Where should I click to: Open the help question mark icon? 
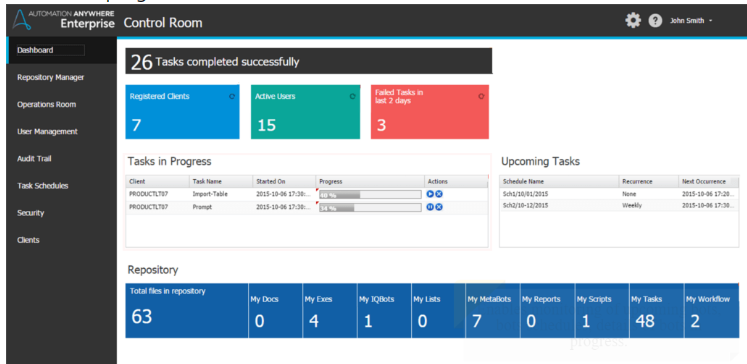[x=656, y=20]
